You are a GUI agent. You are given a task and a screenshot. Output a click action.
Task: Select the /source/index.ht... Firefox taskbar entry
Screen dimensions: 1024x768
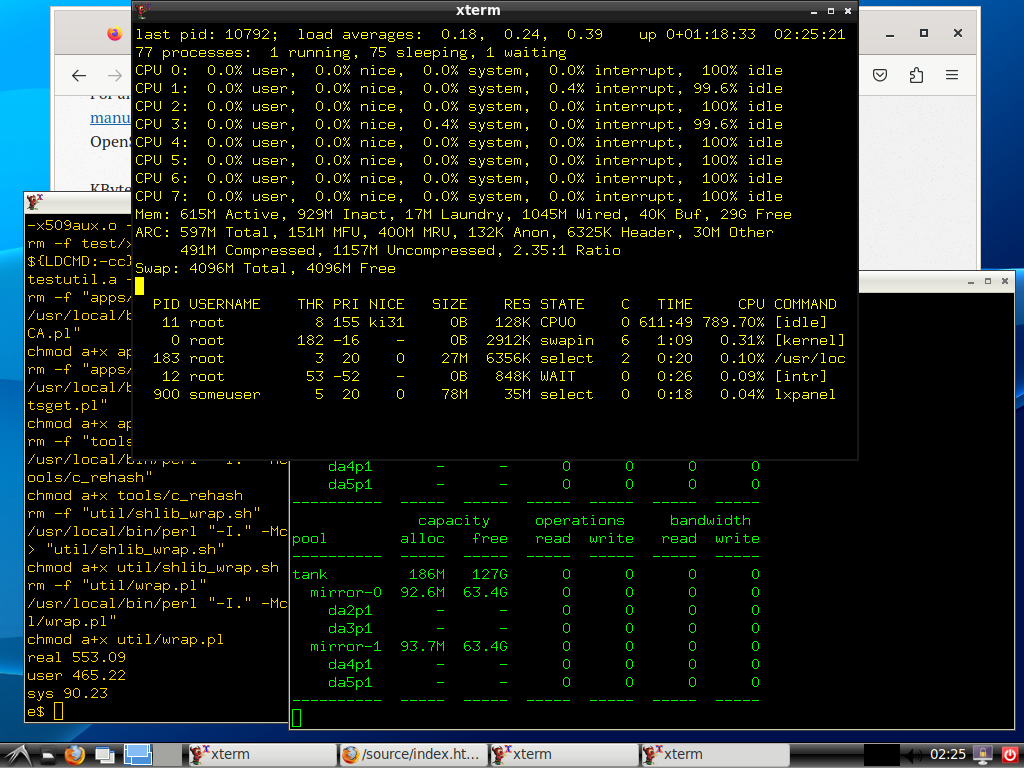coord(412,754)
